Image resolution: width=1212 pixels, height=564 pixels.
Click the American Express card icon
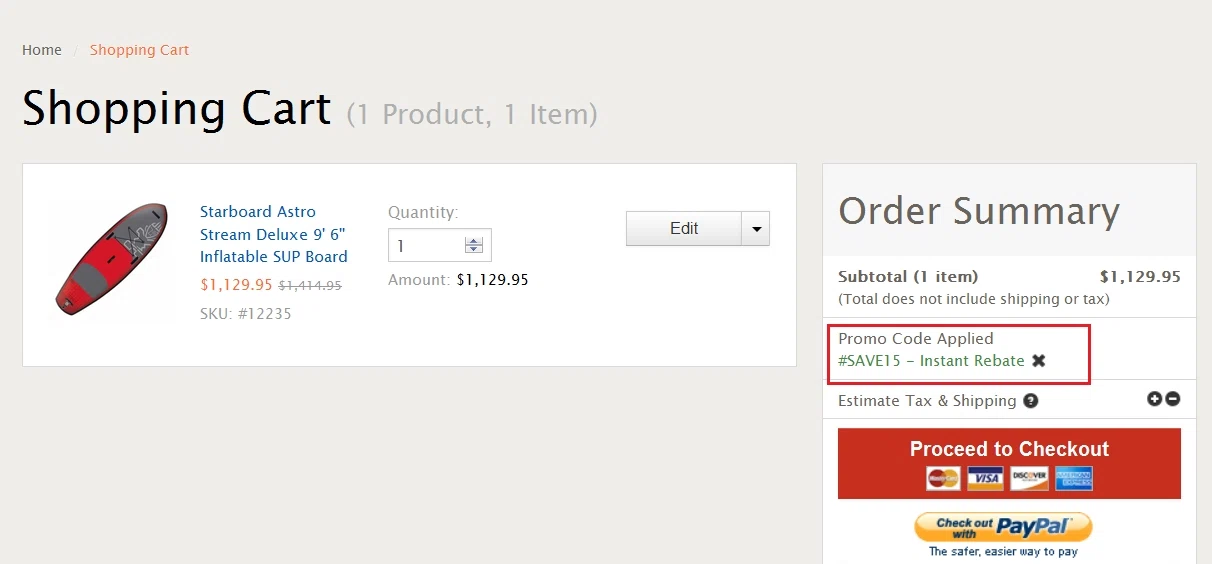point(1074,478)
